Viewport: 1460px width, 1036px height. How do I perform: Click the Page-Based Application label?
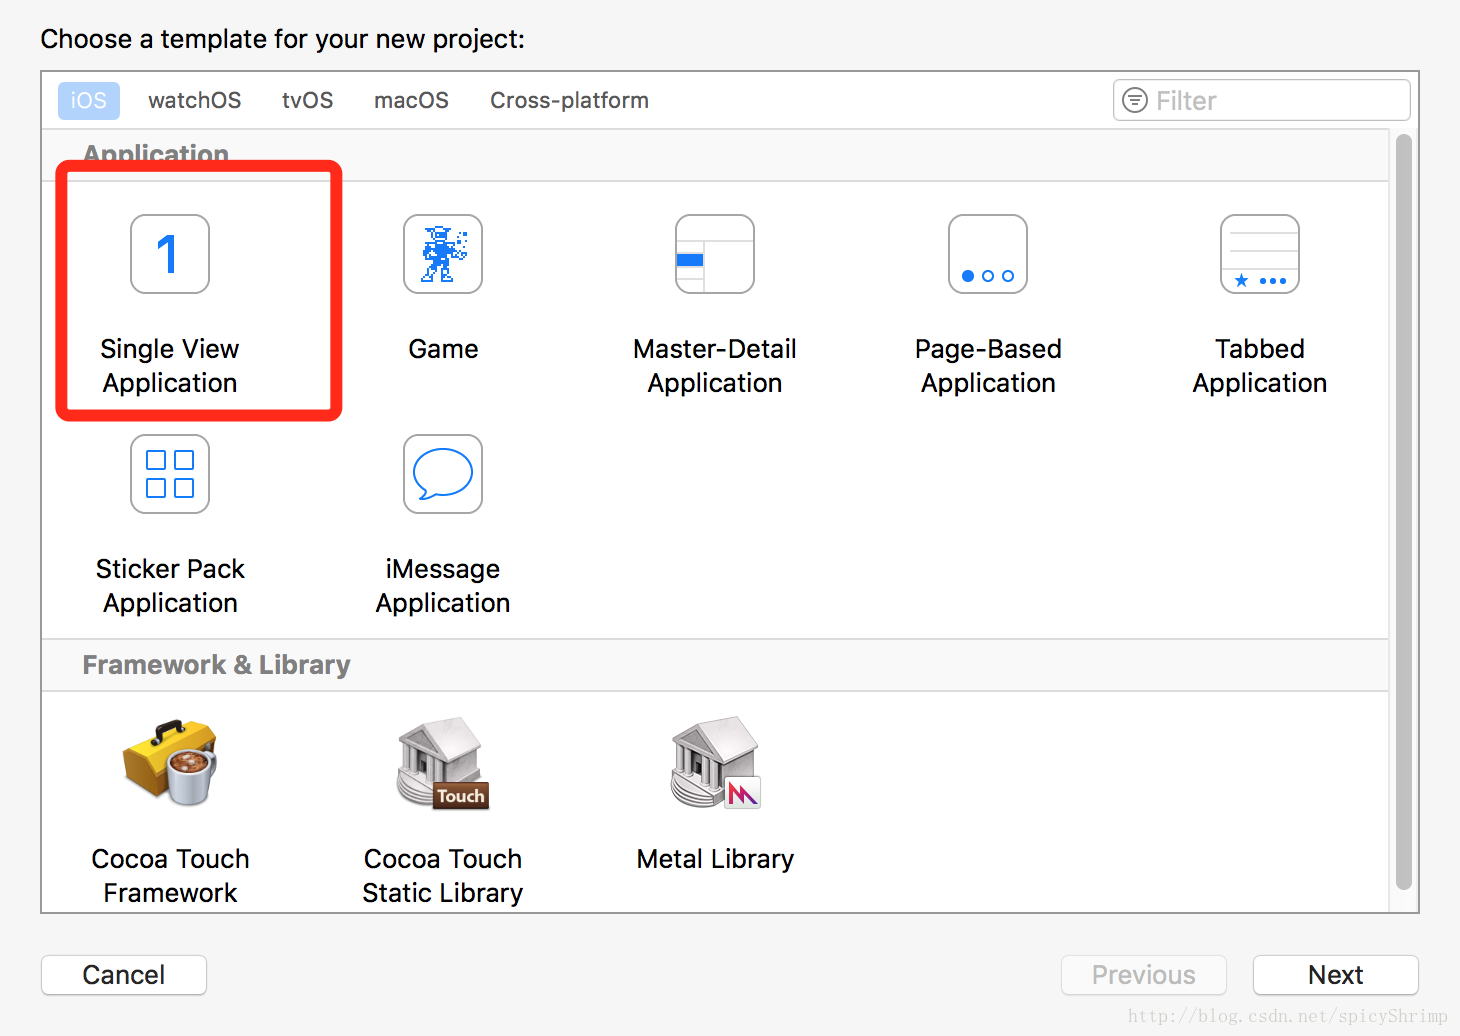[988, 366]
